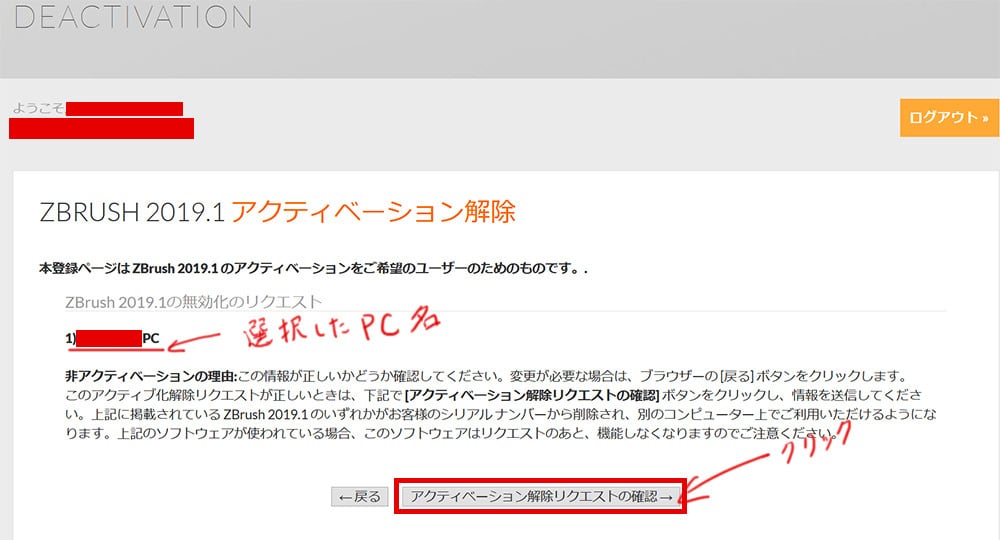Click the bold 本登録ページは intro sentence

312,269
